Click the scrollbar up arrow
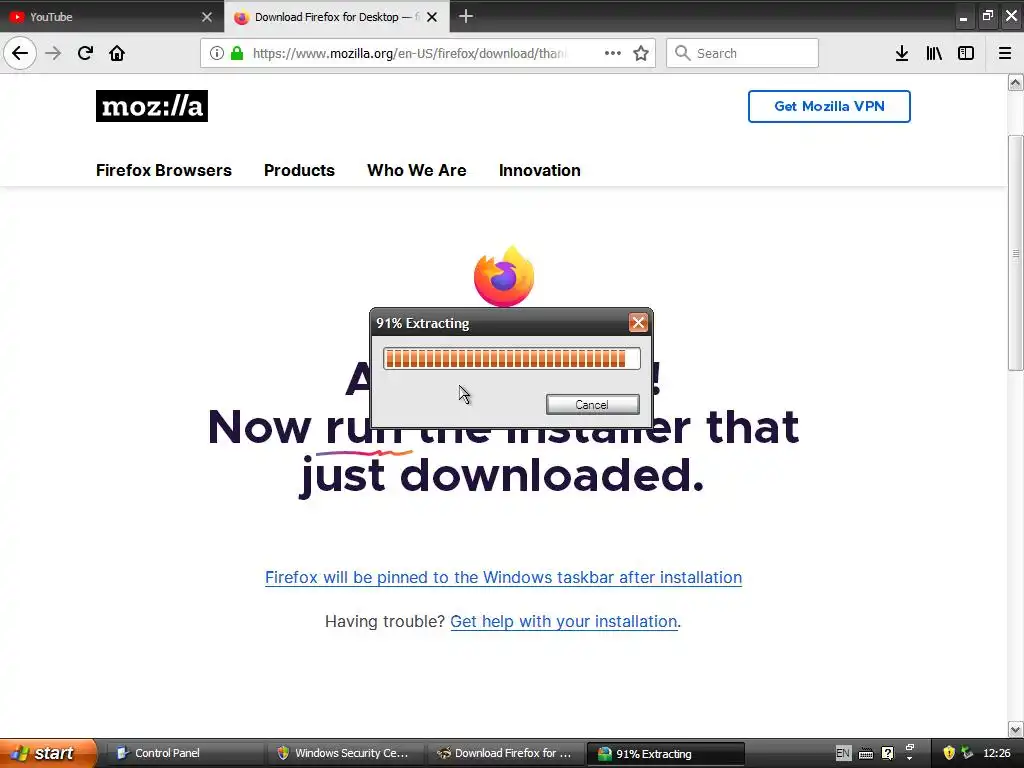Screen dimensions: 1024x768 point(1016,82)
